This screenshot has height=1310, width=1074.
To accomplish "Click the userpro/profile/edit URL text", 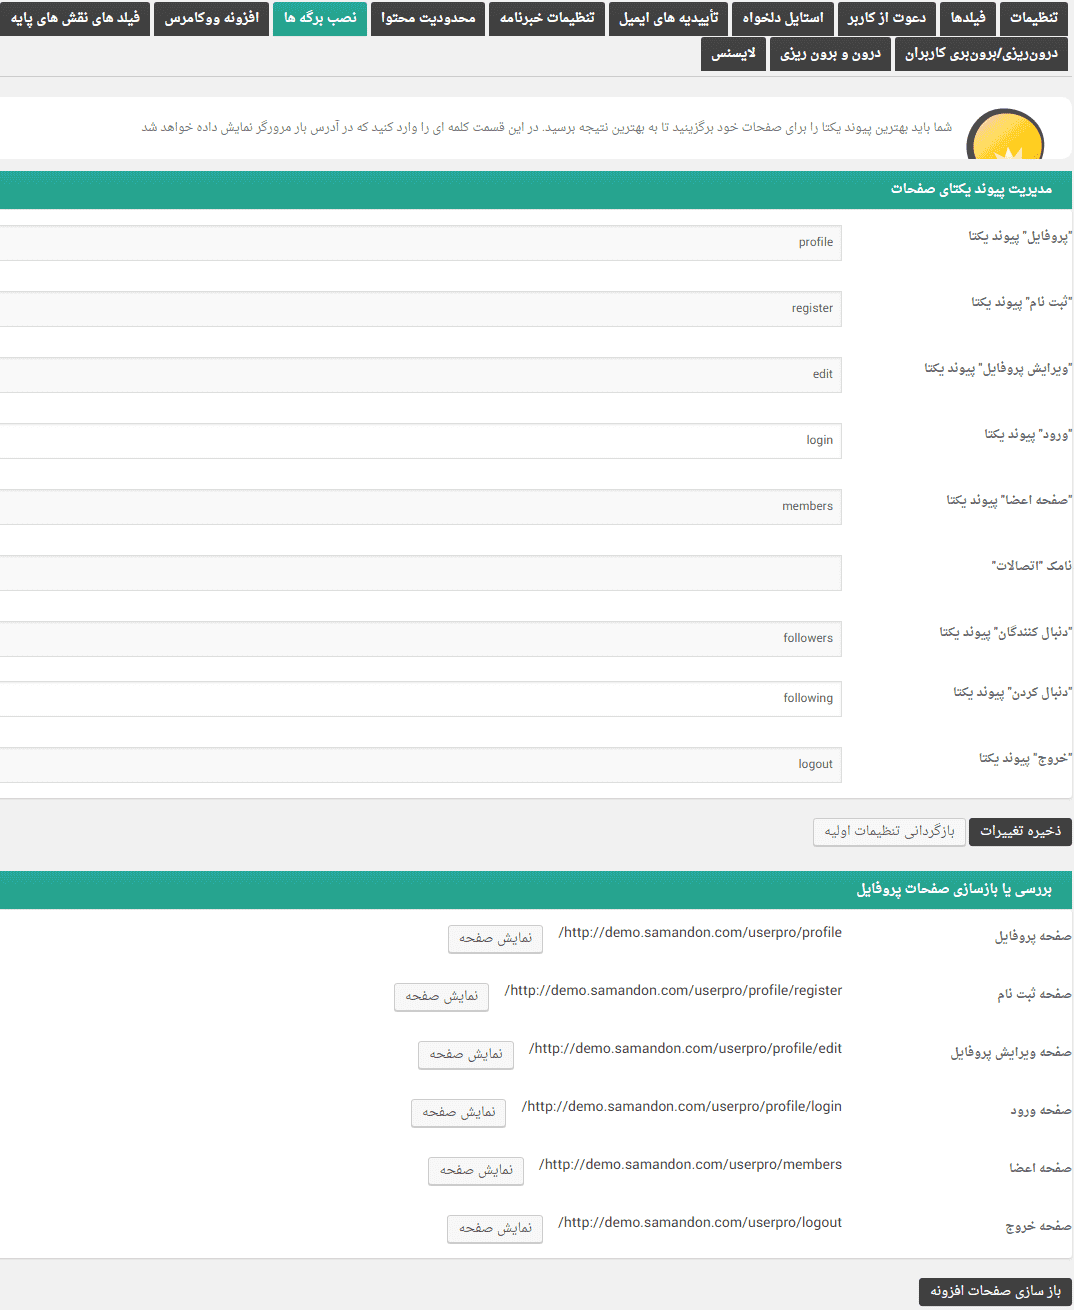I will (685, 1049).
